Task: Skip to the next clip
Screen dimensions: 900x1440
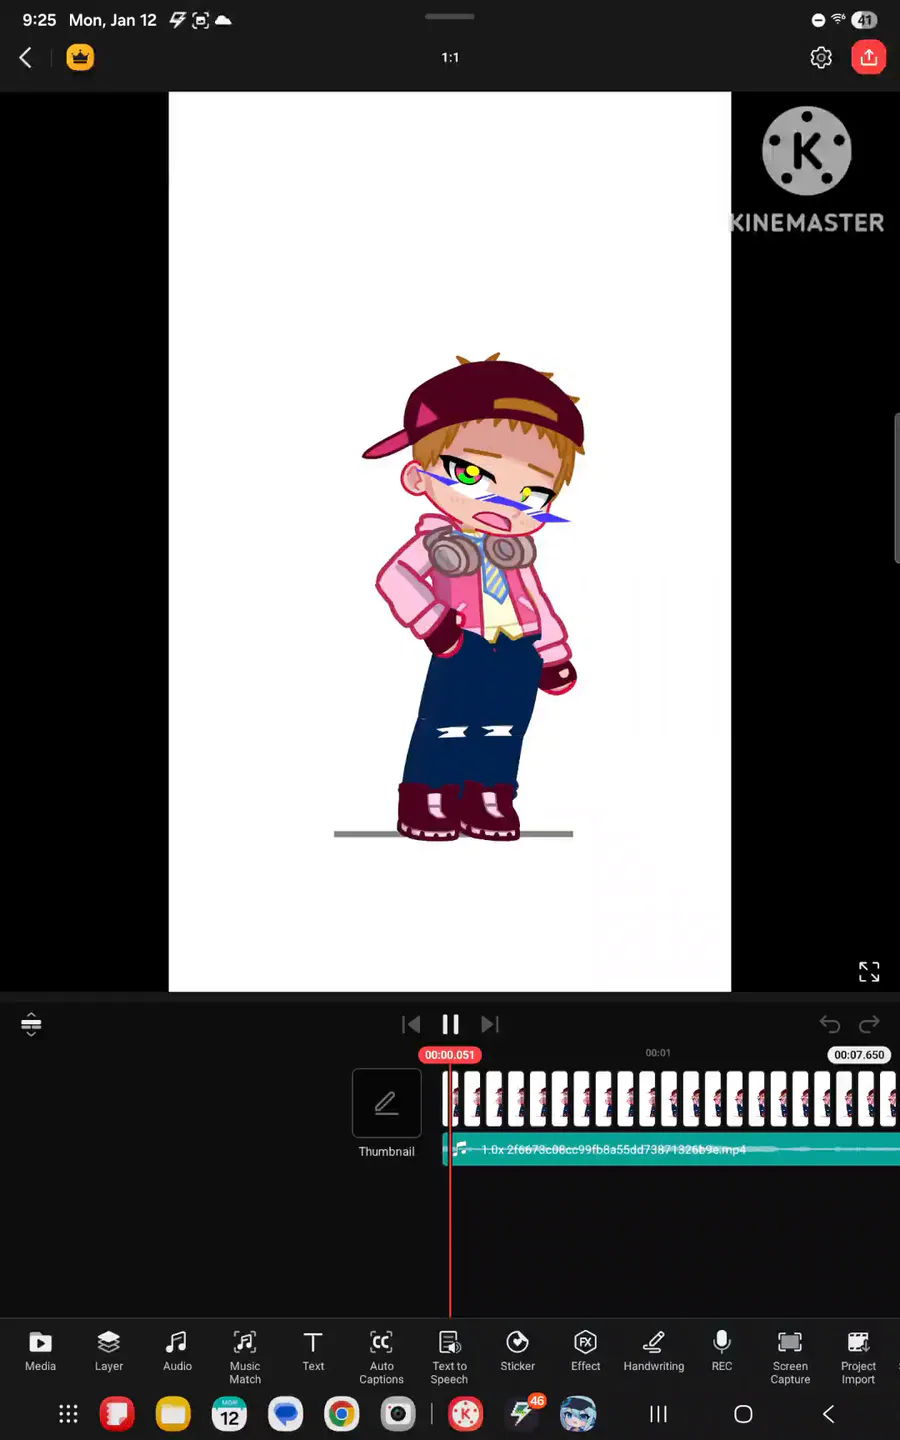Action: [x=489, y=1024]
